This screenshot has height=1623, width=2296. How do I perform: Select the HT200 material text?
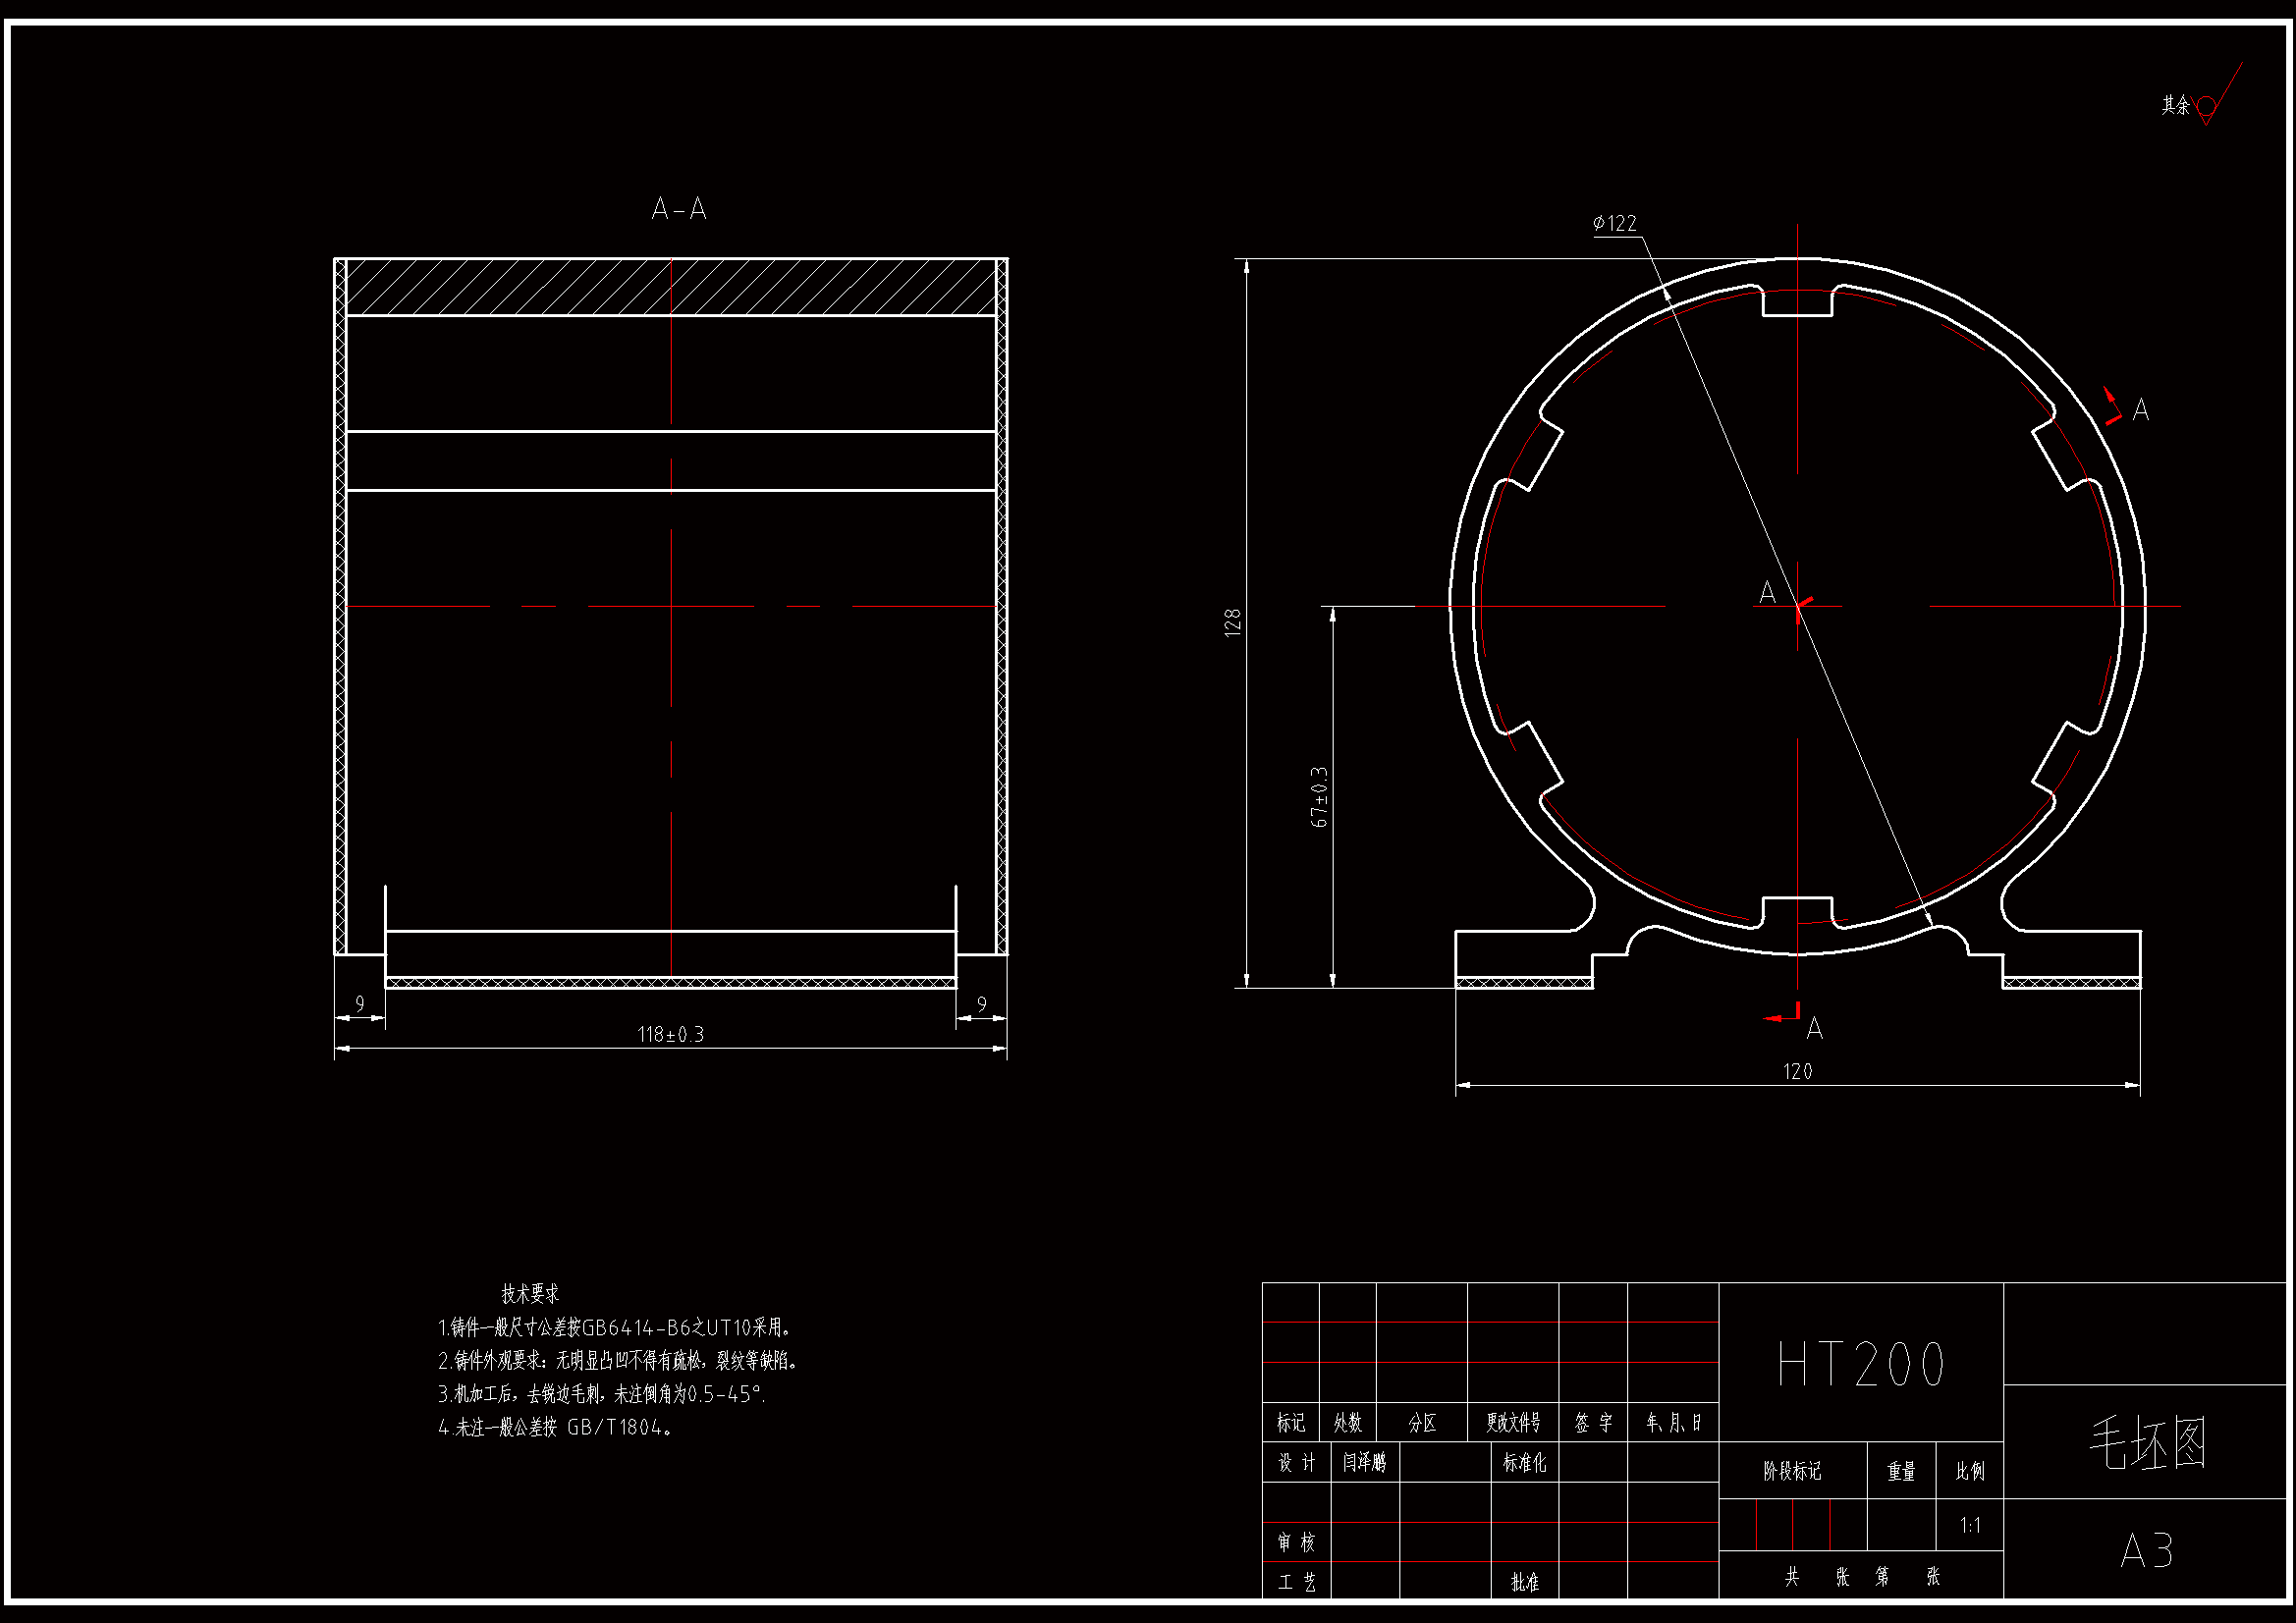[1860, 1364]
